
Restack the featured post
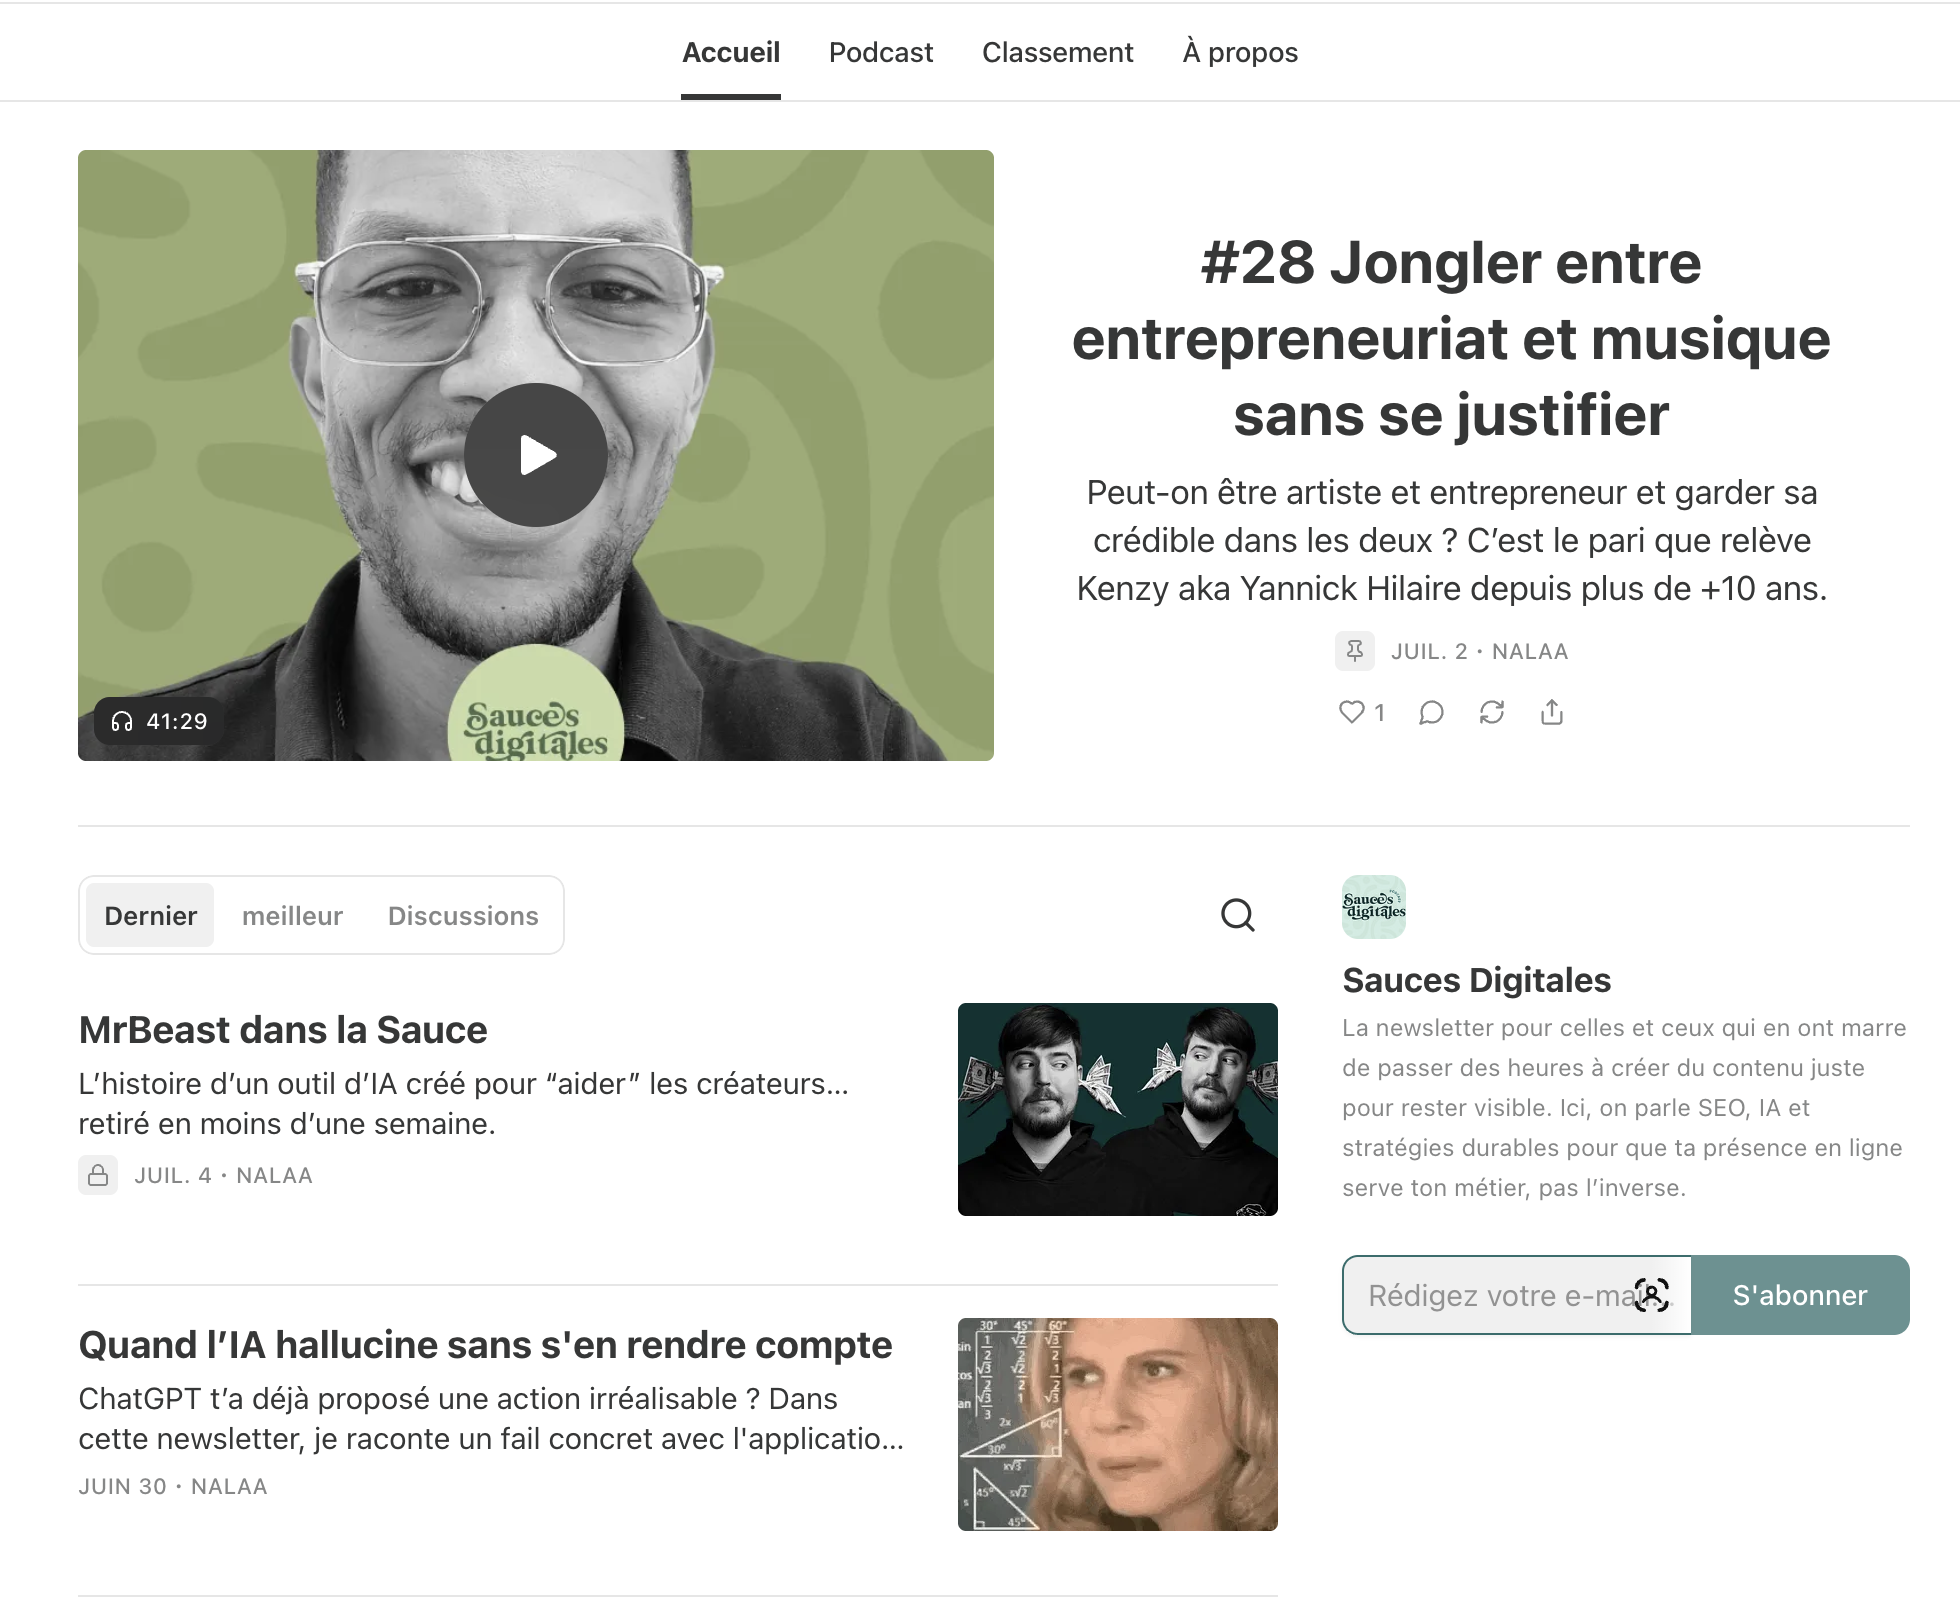tap(1491, 712)
